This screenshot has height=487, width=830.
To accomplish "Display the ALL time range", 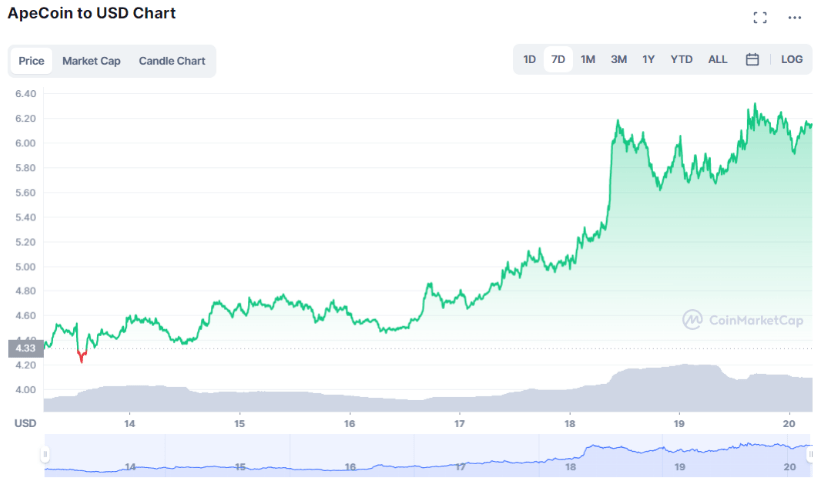I will click(717, 60).
